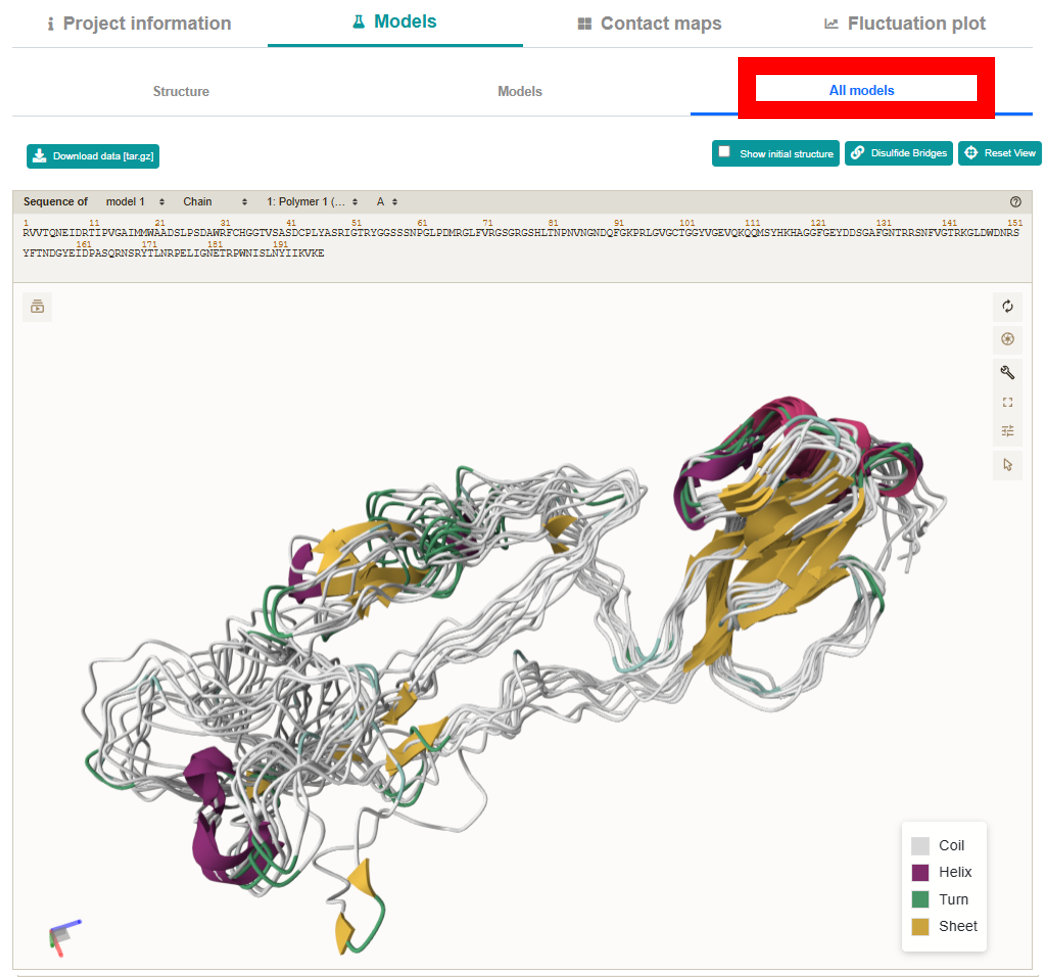
Task: Click the flask icon on Models tab
Action: pos(359,22)
